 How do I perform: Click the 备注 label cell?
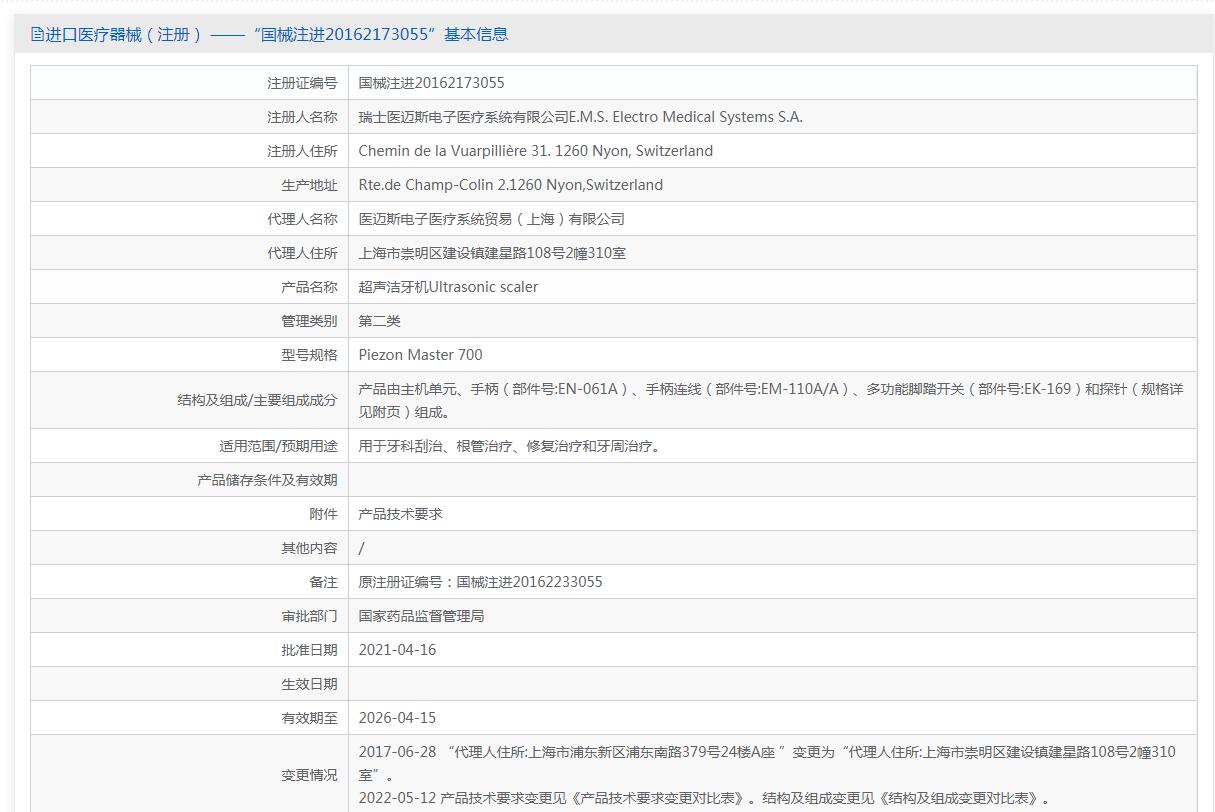point(189,582)
